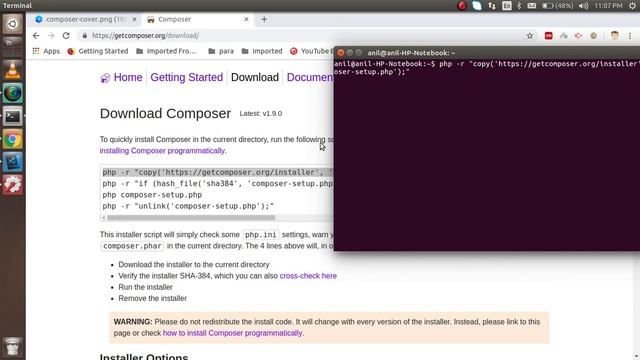Launch VLC media player from dock
The image size is (640, 360).
[13, 70]
